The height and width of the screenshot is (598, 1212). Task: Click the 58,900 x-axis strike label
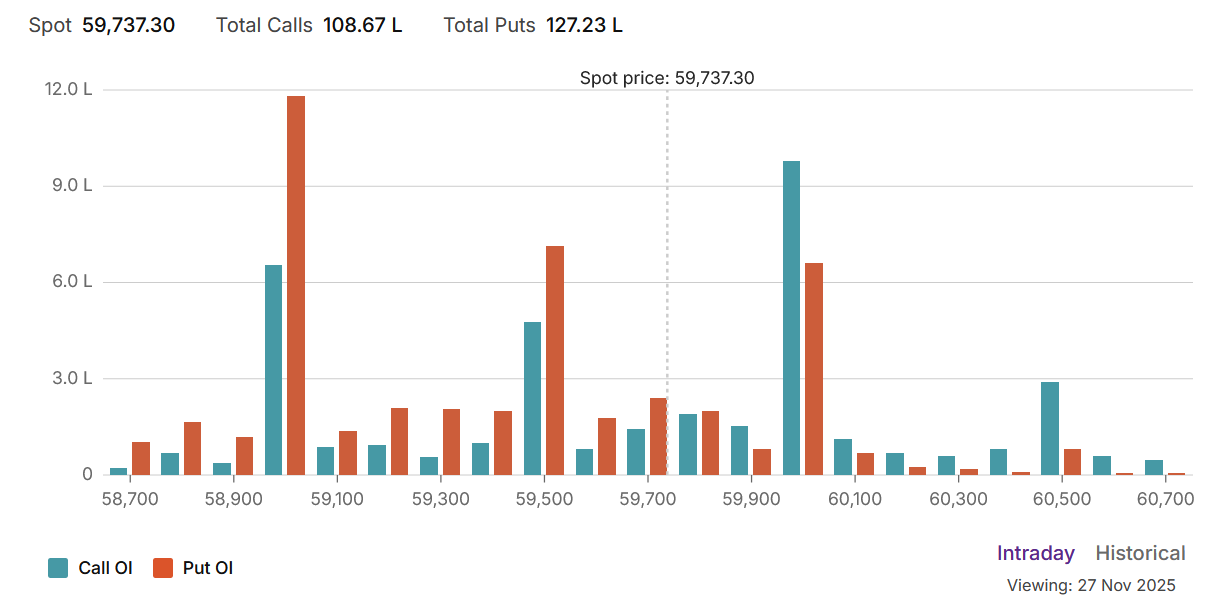[234, 497]
